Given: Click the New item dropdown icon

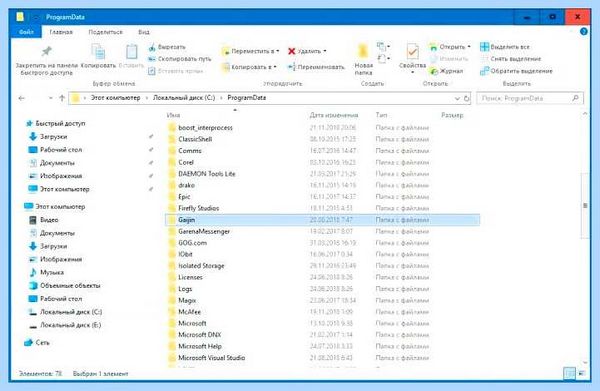Looking at the screenshot, I should tap(383, 47).
